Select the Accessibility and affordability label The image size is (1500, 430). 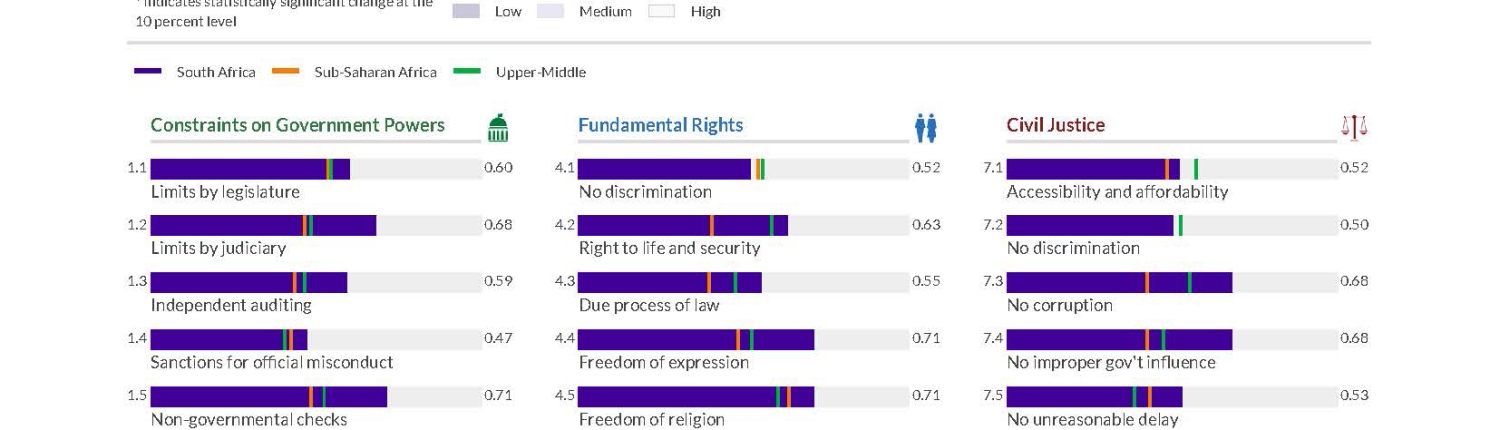tap(1117, 192)
